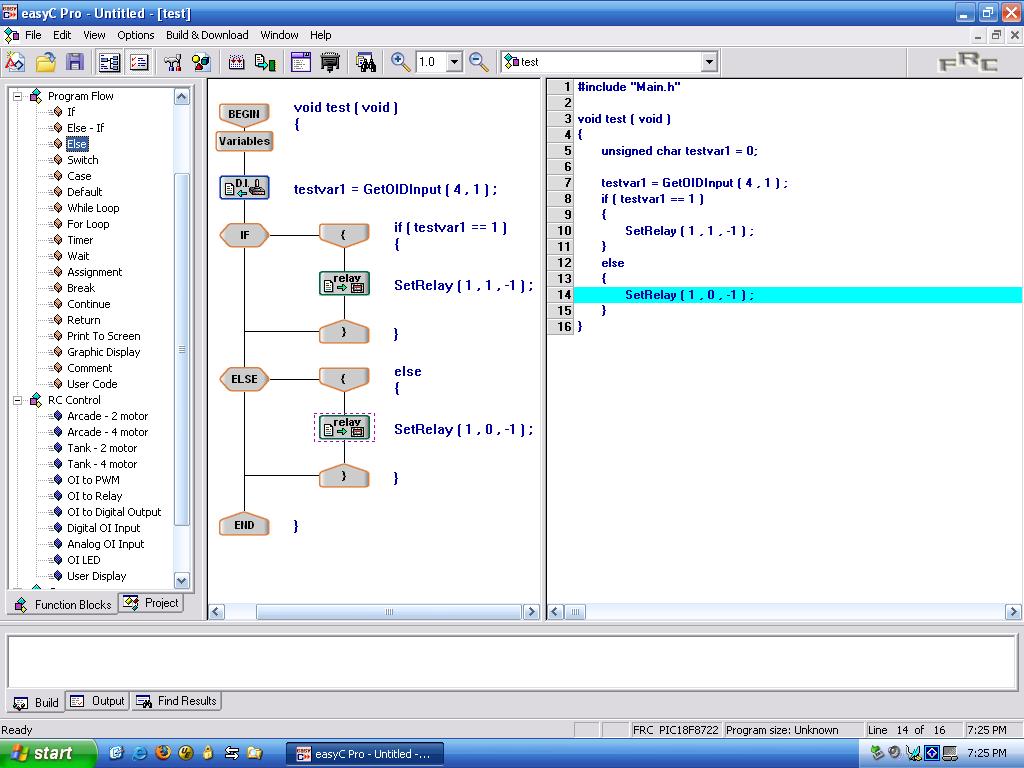Select the User Code tree item
1024x768 pixels.
[x=92, y=384]
